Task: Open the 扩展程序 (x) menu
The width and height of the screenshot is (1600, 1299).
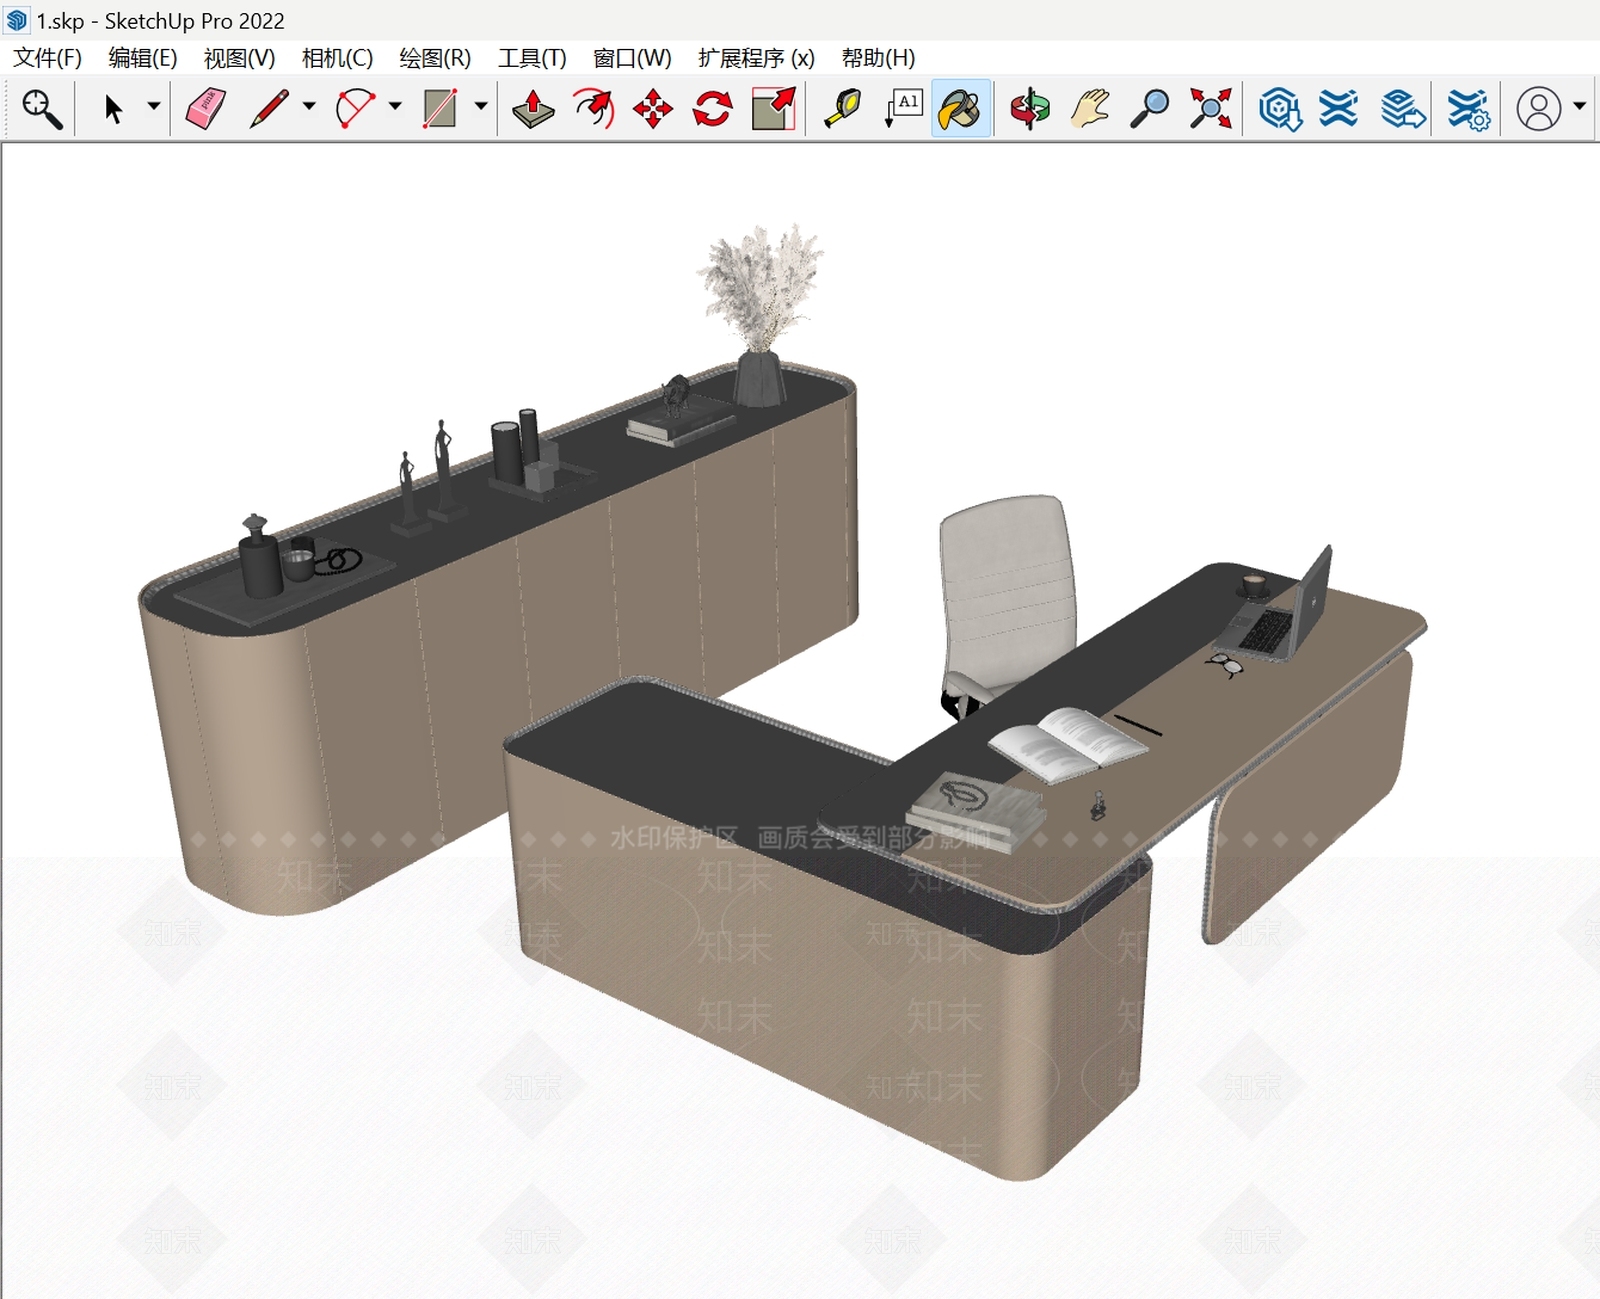Action: point(756,58)
